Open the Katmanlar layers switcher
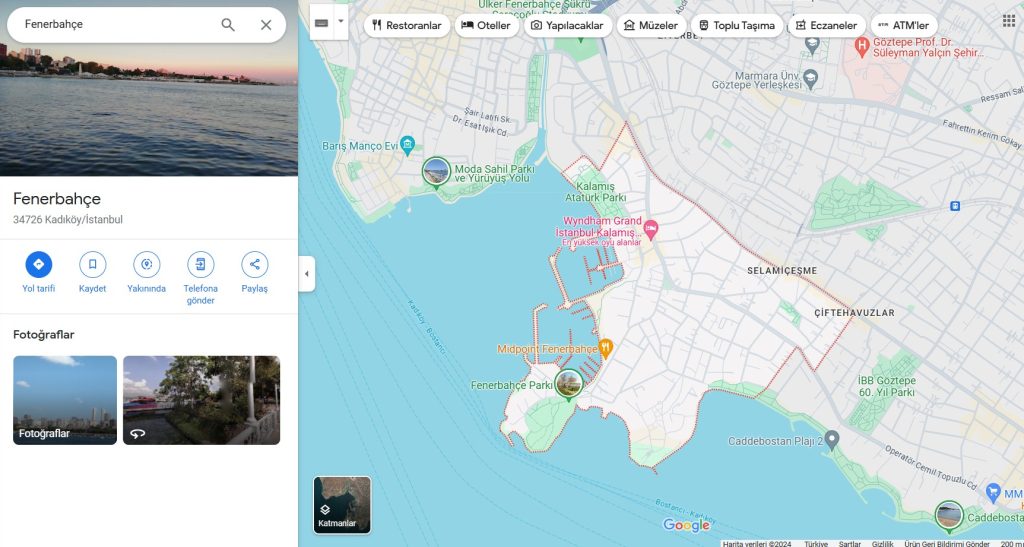 [x=342, y=505]
